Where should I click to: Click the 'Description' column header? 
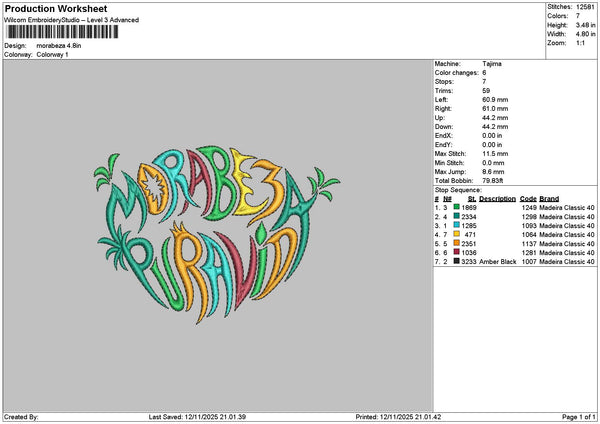(497, 199)
